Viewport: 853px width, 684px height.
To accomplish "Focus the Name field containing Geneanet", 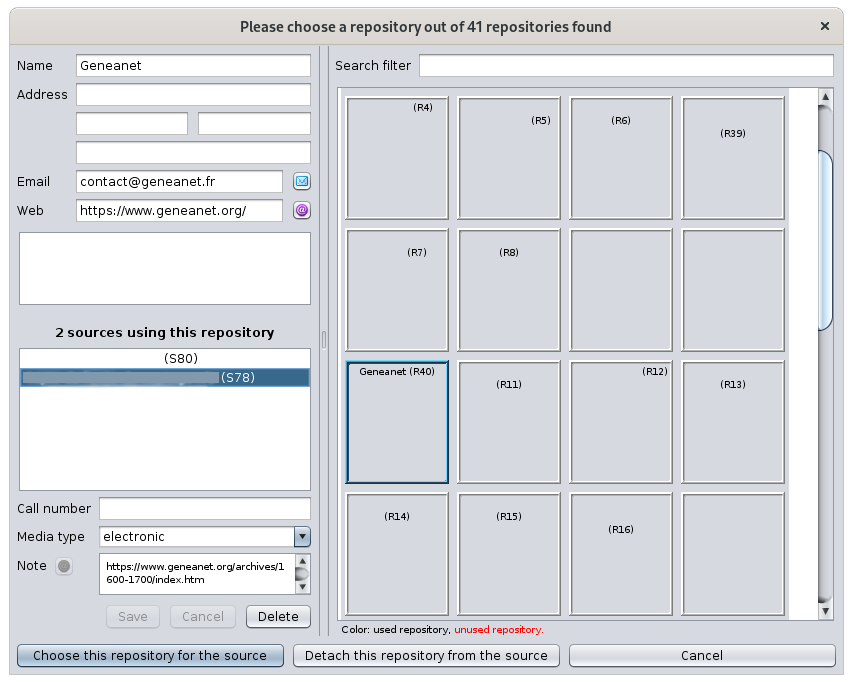I will [193, 65].
